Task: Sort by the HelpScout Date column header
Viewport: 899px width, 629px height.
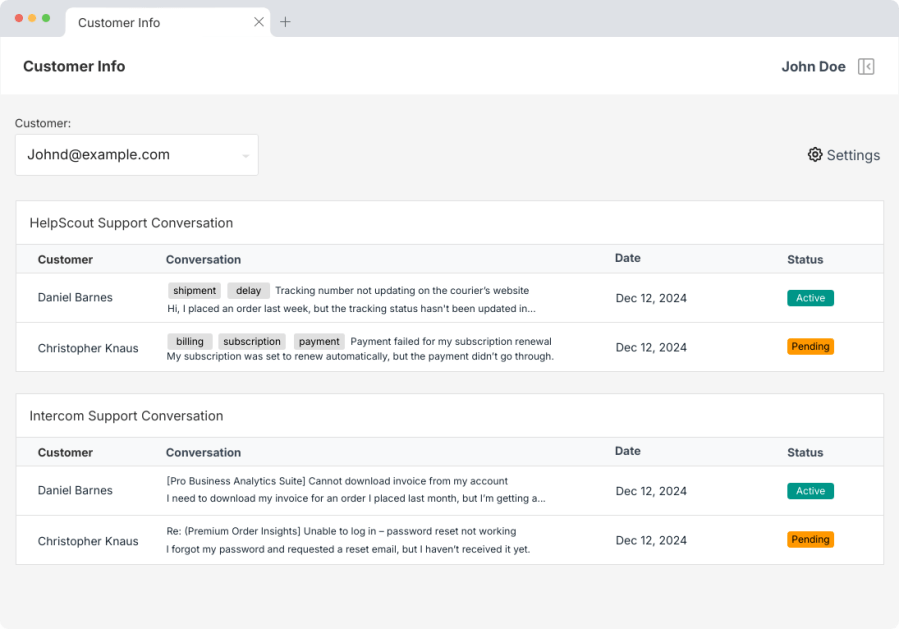Action: [628, 258]
